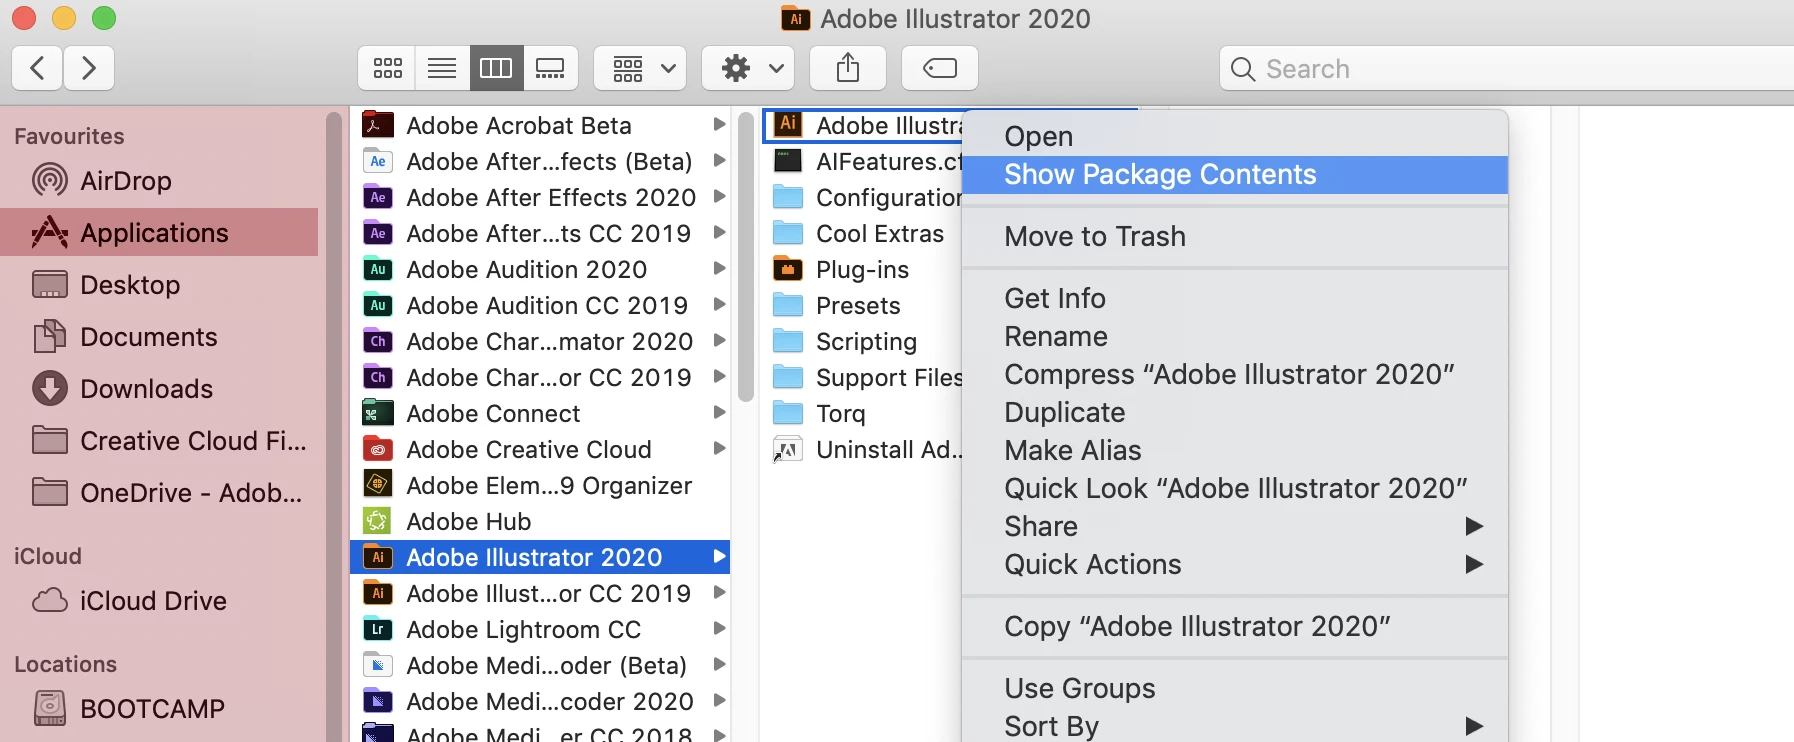This screenshot has height=742, width=1794.
Task: Switch to icon view in toolbar
Action: click(x=387, y=68)
